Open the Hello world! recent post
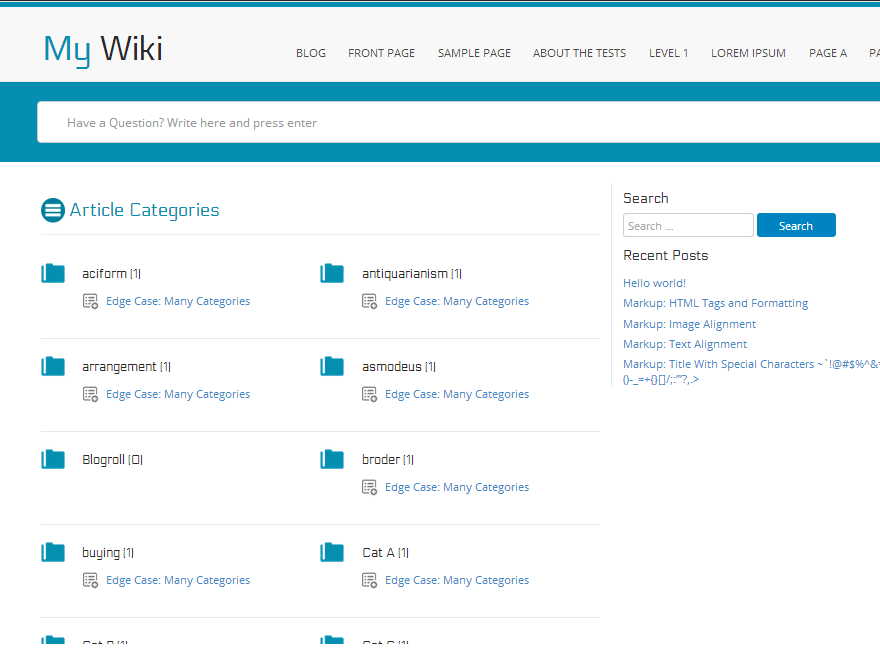The image size is (880, 660). [654, 283]
